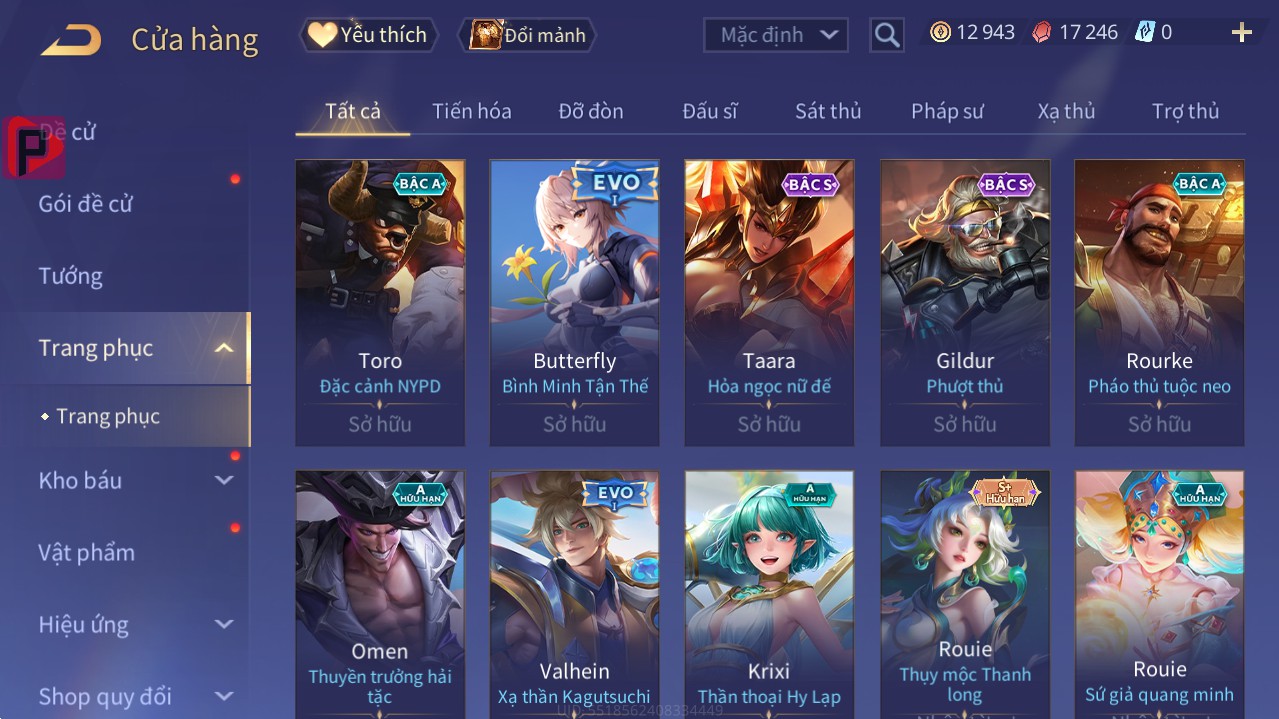Open Tướng in the sidebar

coord(71,276)
